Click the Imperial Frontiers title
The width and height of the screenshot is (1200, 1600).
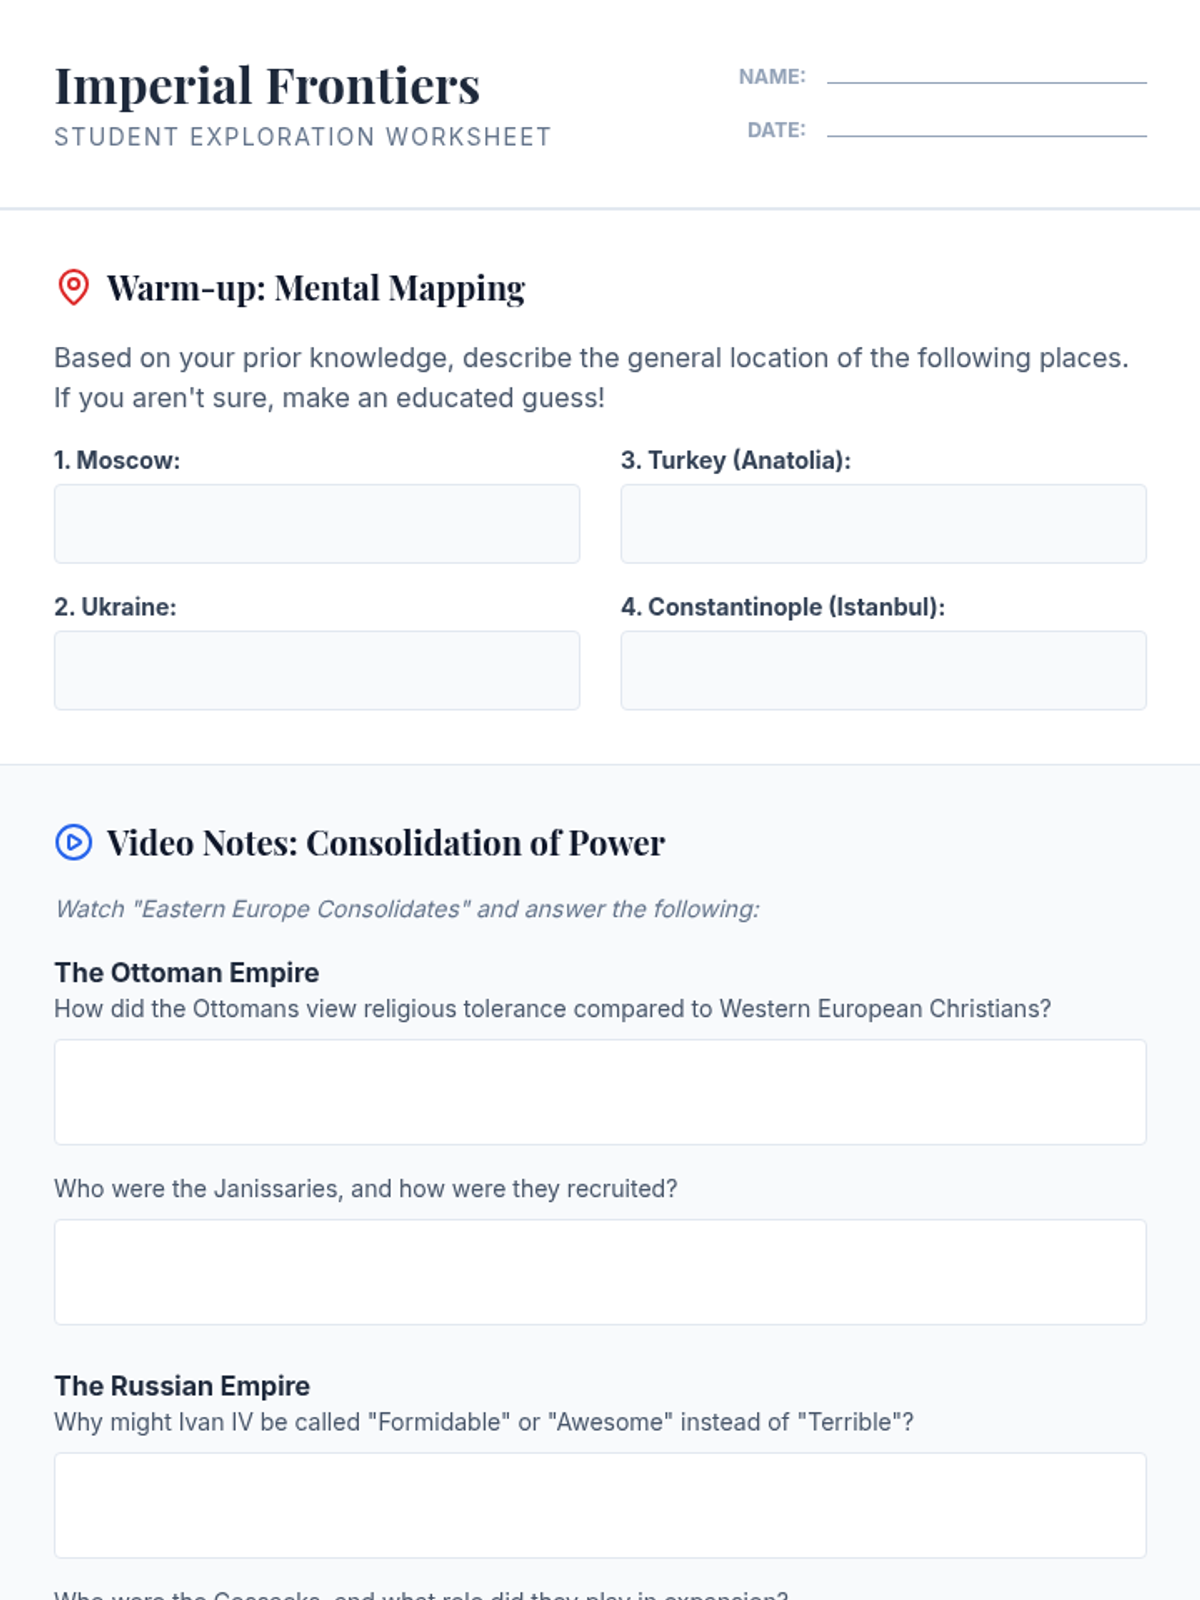(x=267, y=86)
